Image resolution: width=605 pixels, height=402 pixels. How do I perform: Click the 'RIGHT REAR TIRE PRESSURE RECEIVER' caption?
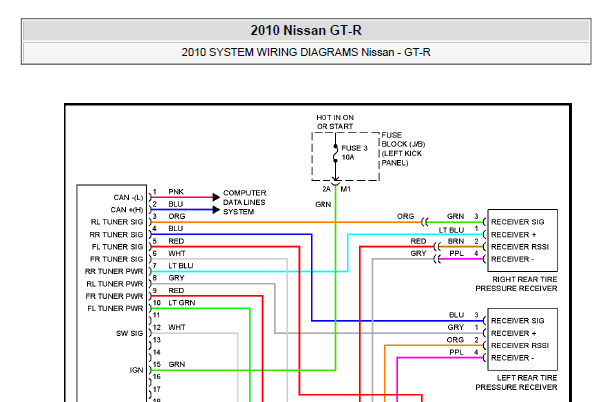(516, 284)
